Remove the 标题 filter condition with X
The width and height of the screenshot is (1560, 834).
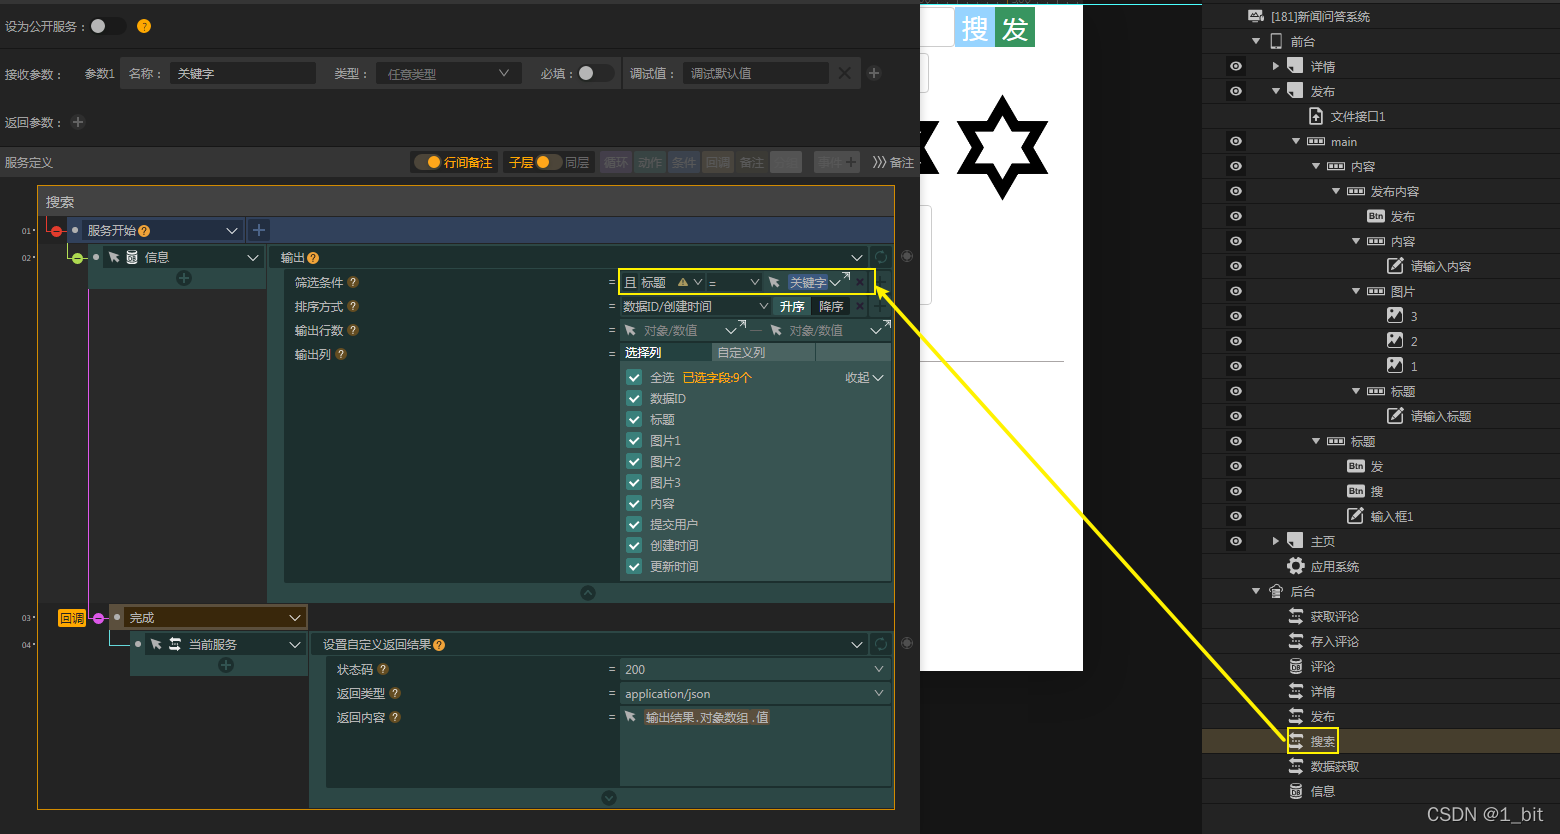point(859,282)
